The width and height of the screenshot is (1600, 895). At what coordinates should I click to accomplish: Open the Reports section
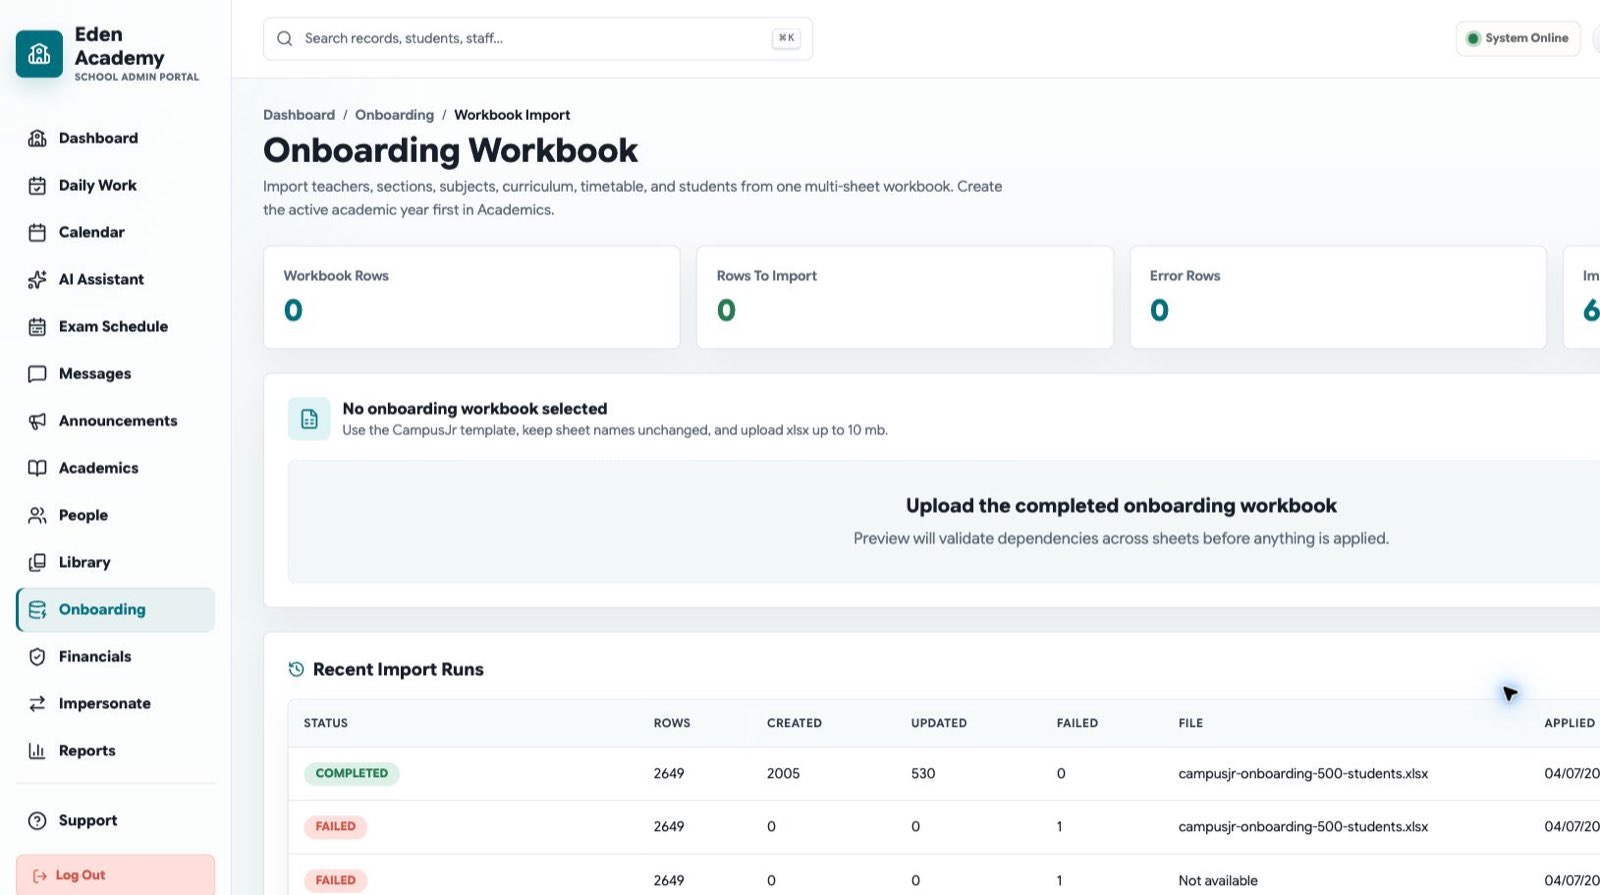(115, 750)
